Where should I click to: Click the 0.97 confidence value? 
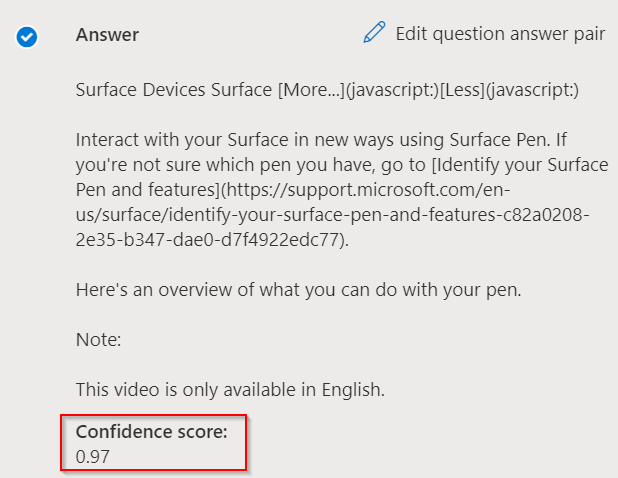pyautogui.click(x=92, y=457)
